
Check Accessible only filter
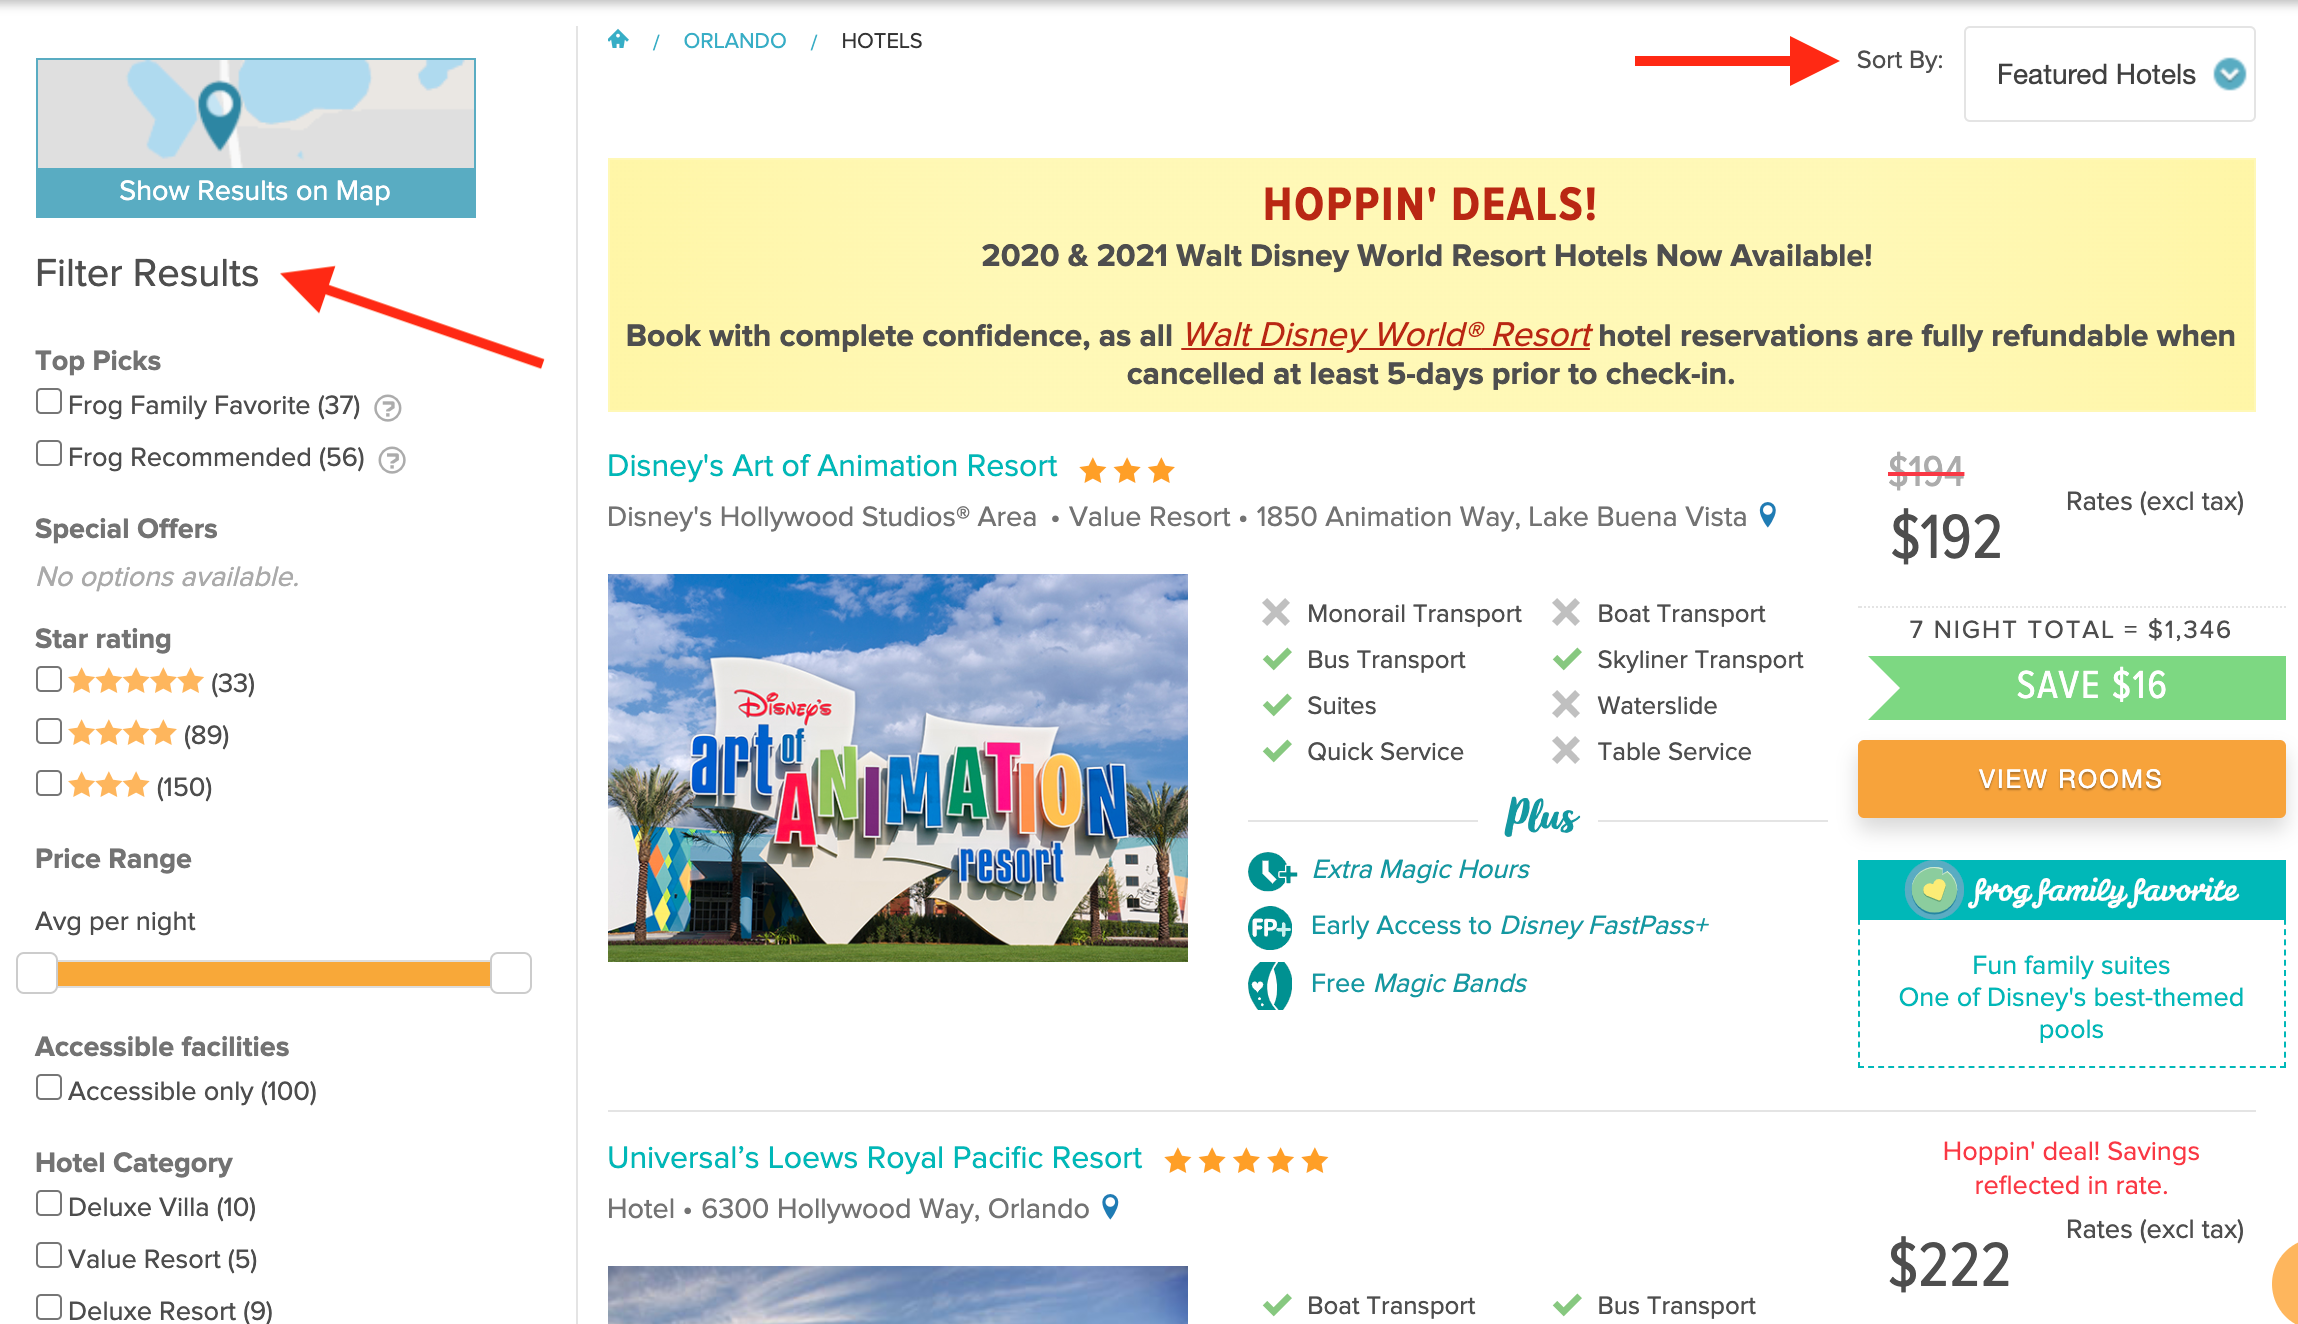(x=49, y=1088)
